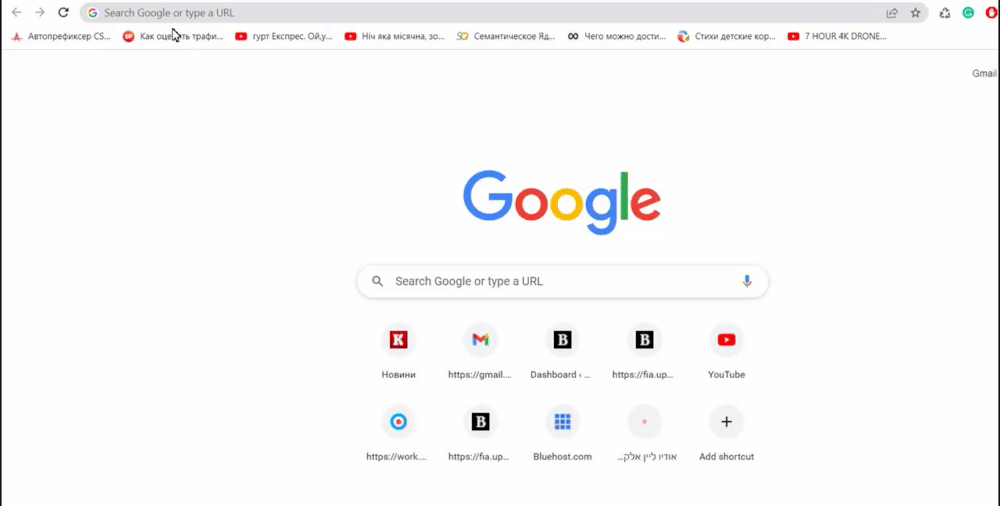1000x506 pixels.
Task: Open the Bluehost.com shortcut tile
Action: 562,433
